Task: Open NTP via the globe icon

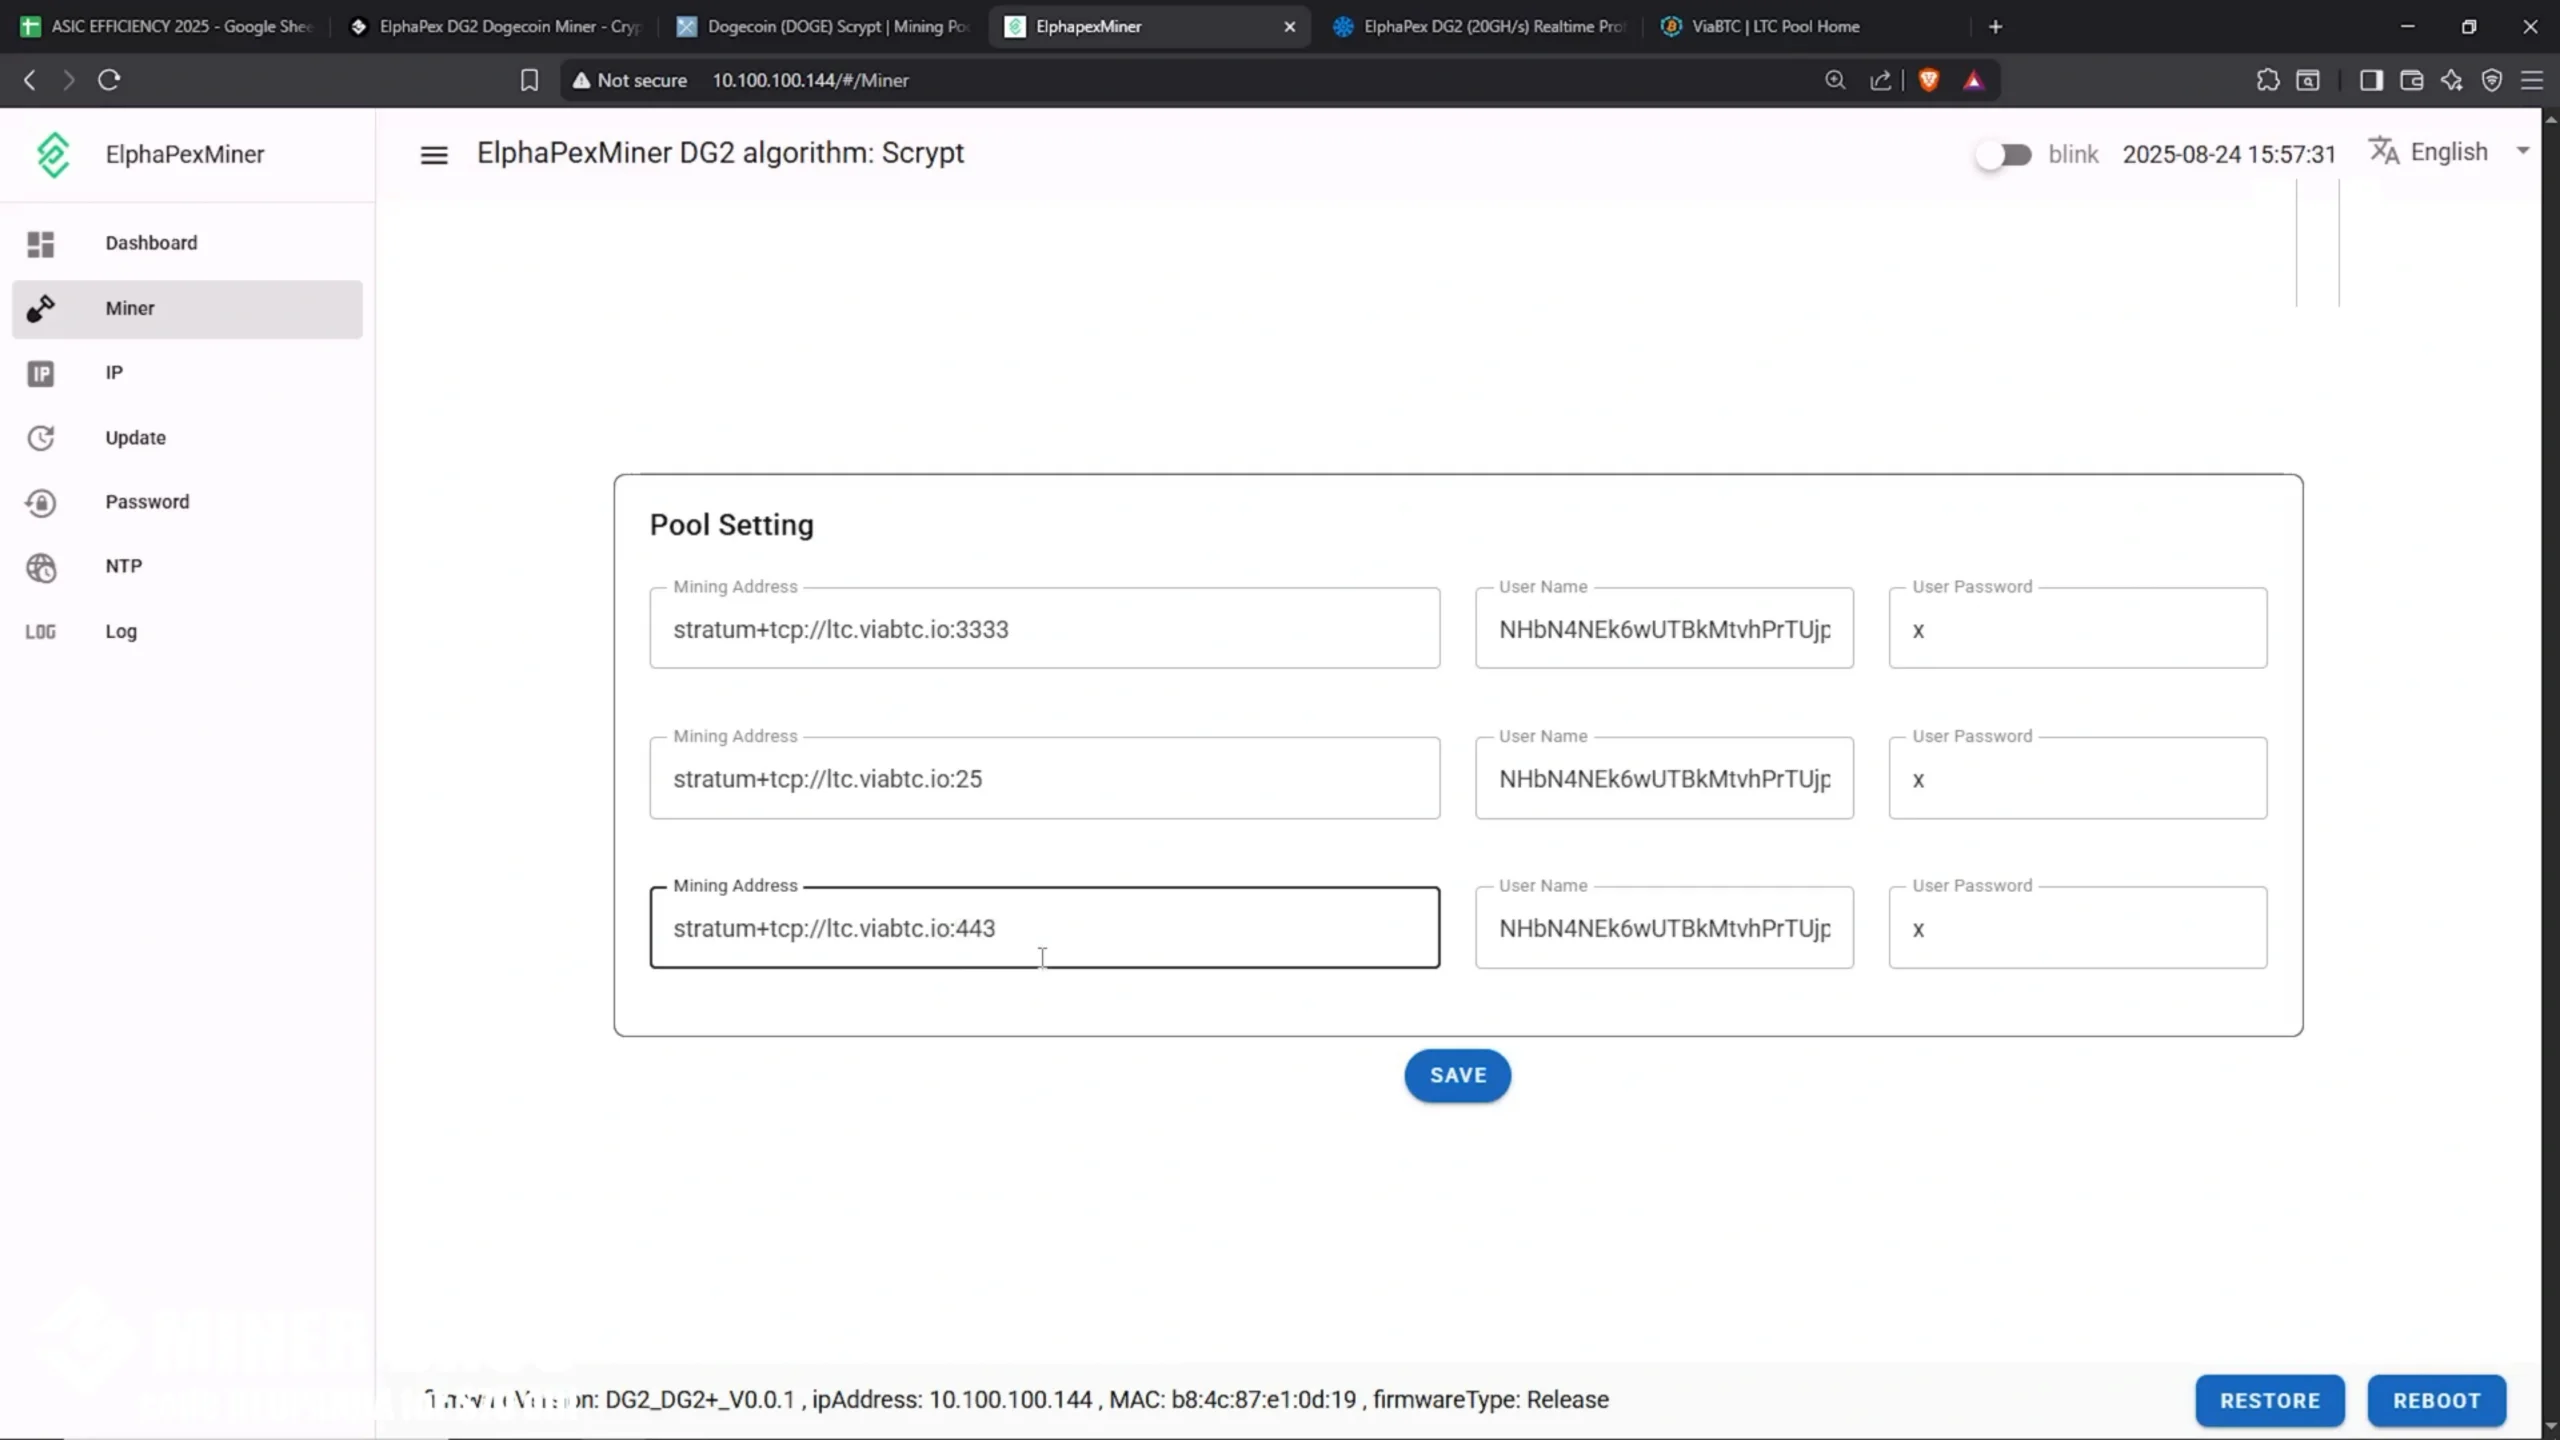Action: coord(40,566)
